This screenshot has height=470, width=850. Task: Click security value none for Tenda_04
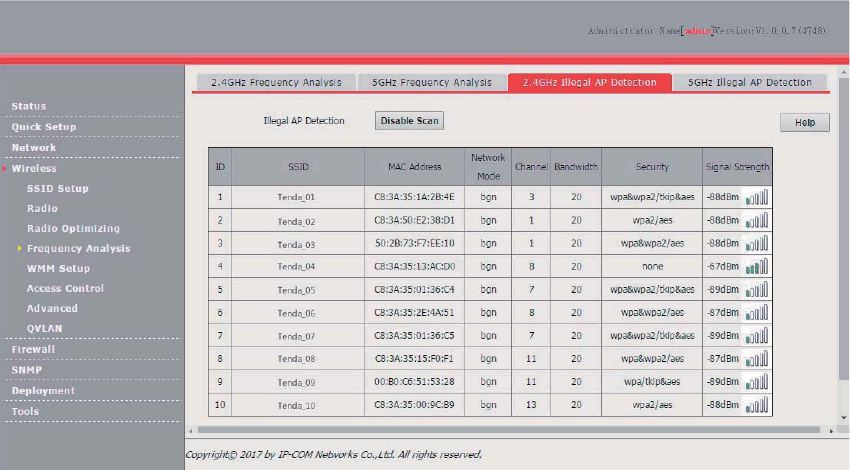coord(652,267)
